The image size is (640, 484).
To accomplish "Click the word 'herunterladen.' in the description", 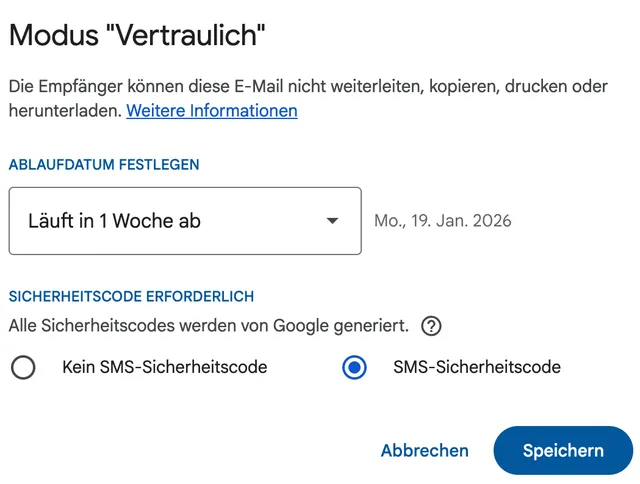I will click(x=65, y=110).
